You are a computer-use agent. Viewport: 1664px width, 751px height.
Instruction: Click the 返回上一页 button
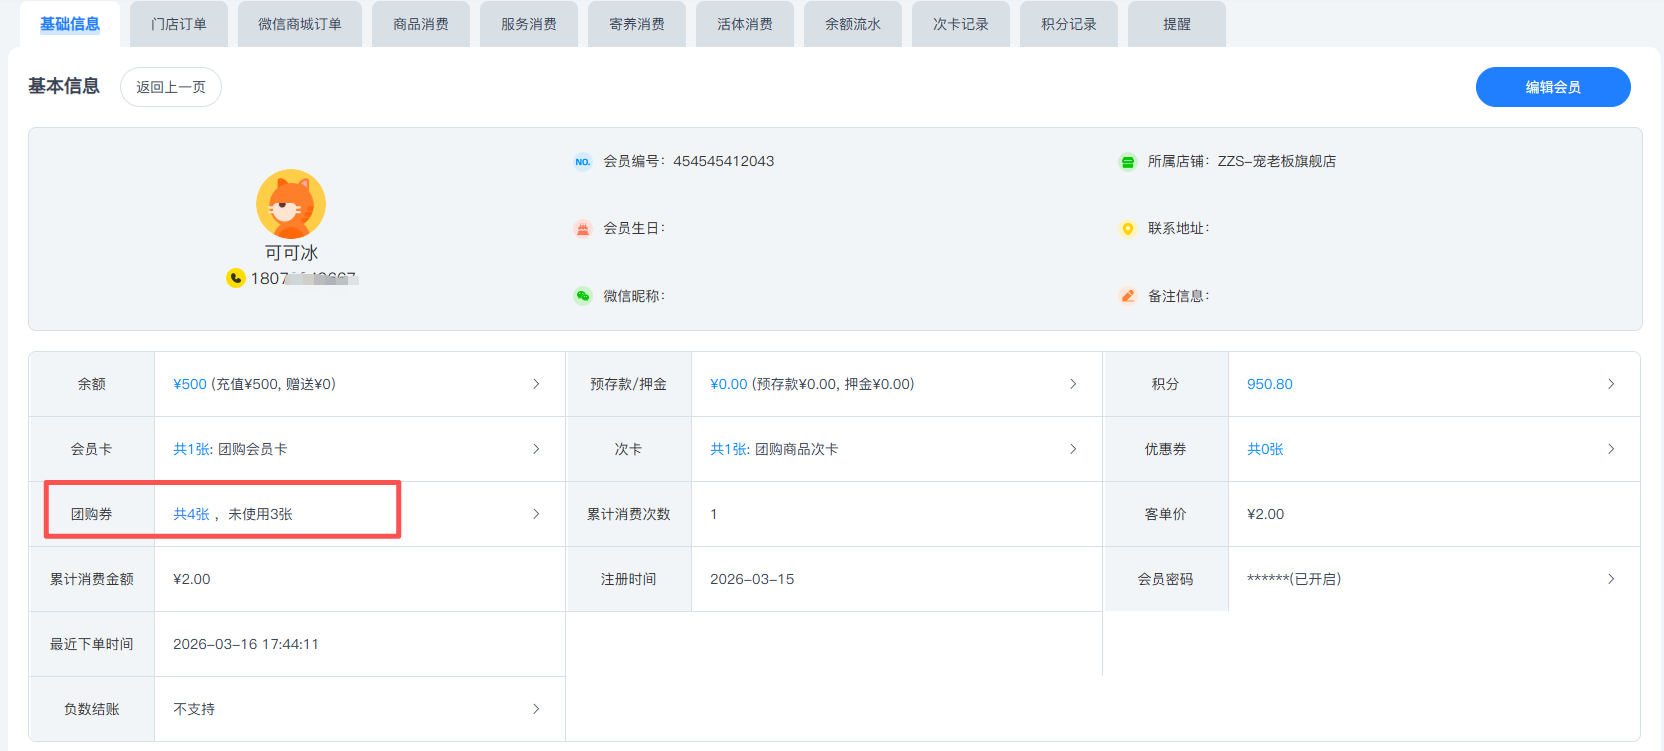(171, 87)
